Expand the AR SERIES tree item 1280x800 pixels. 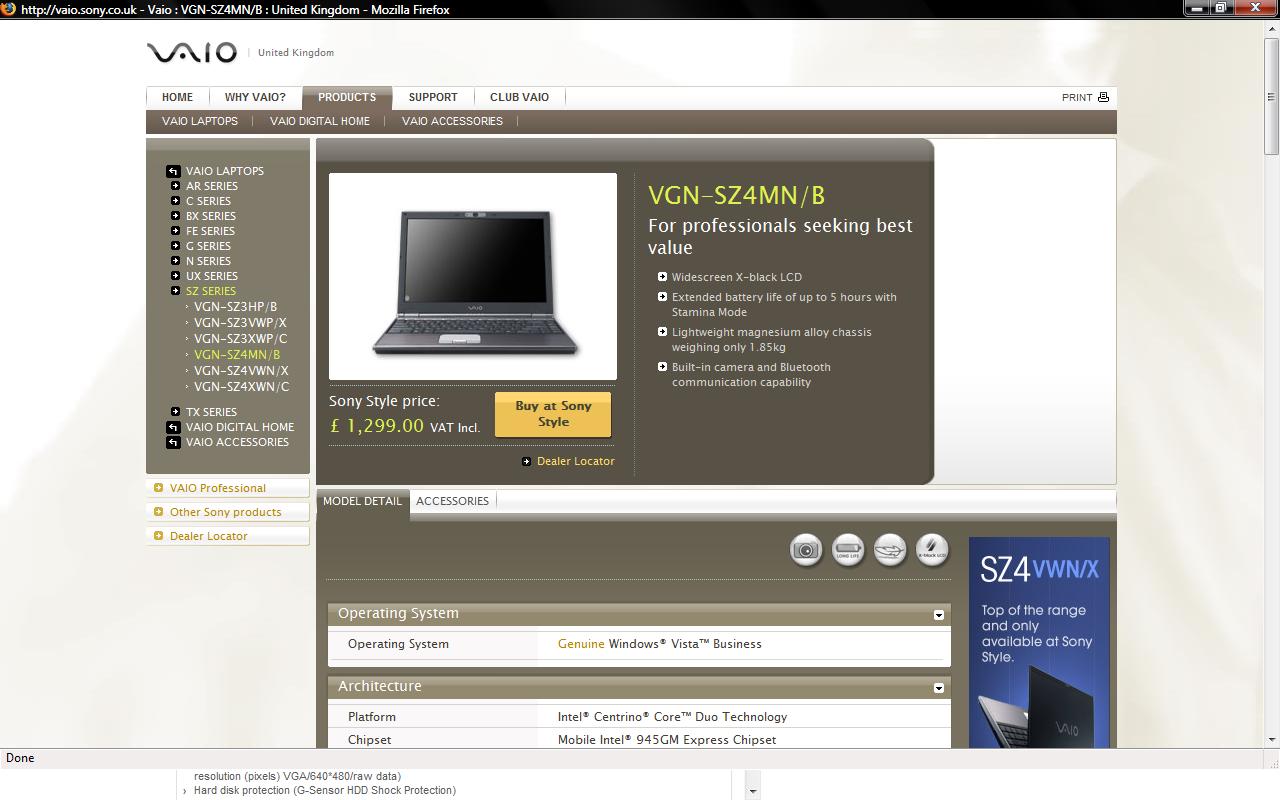[176, 186]
